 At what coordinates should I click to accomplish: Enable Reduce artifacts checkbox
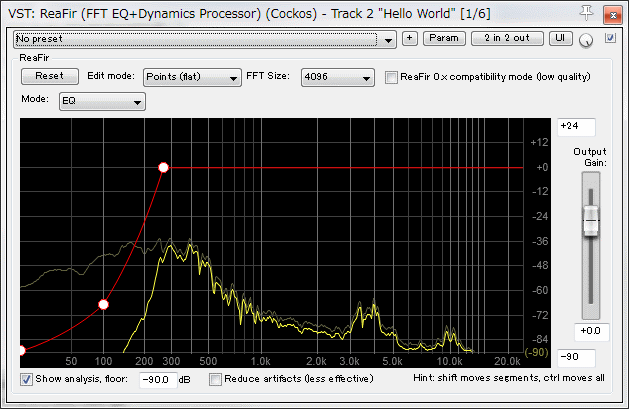point(215,379)
